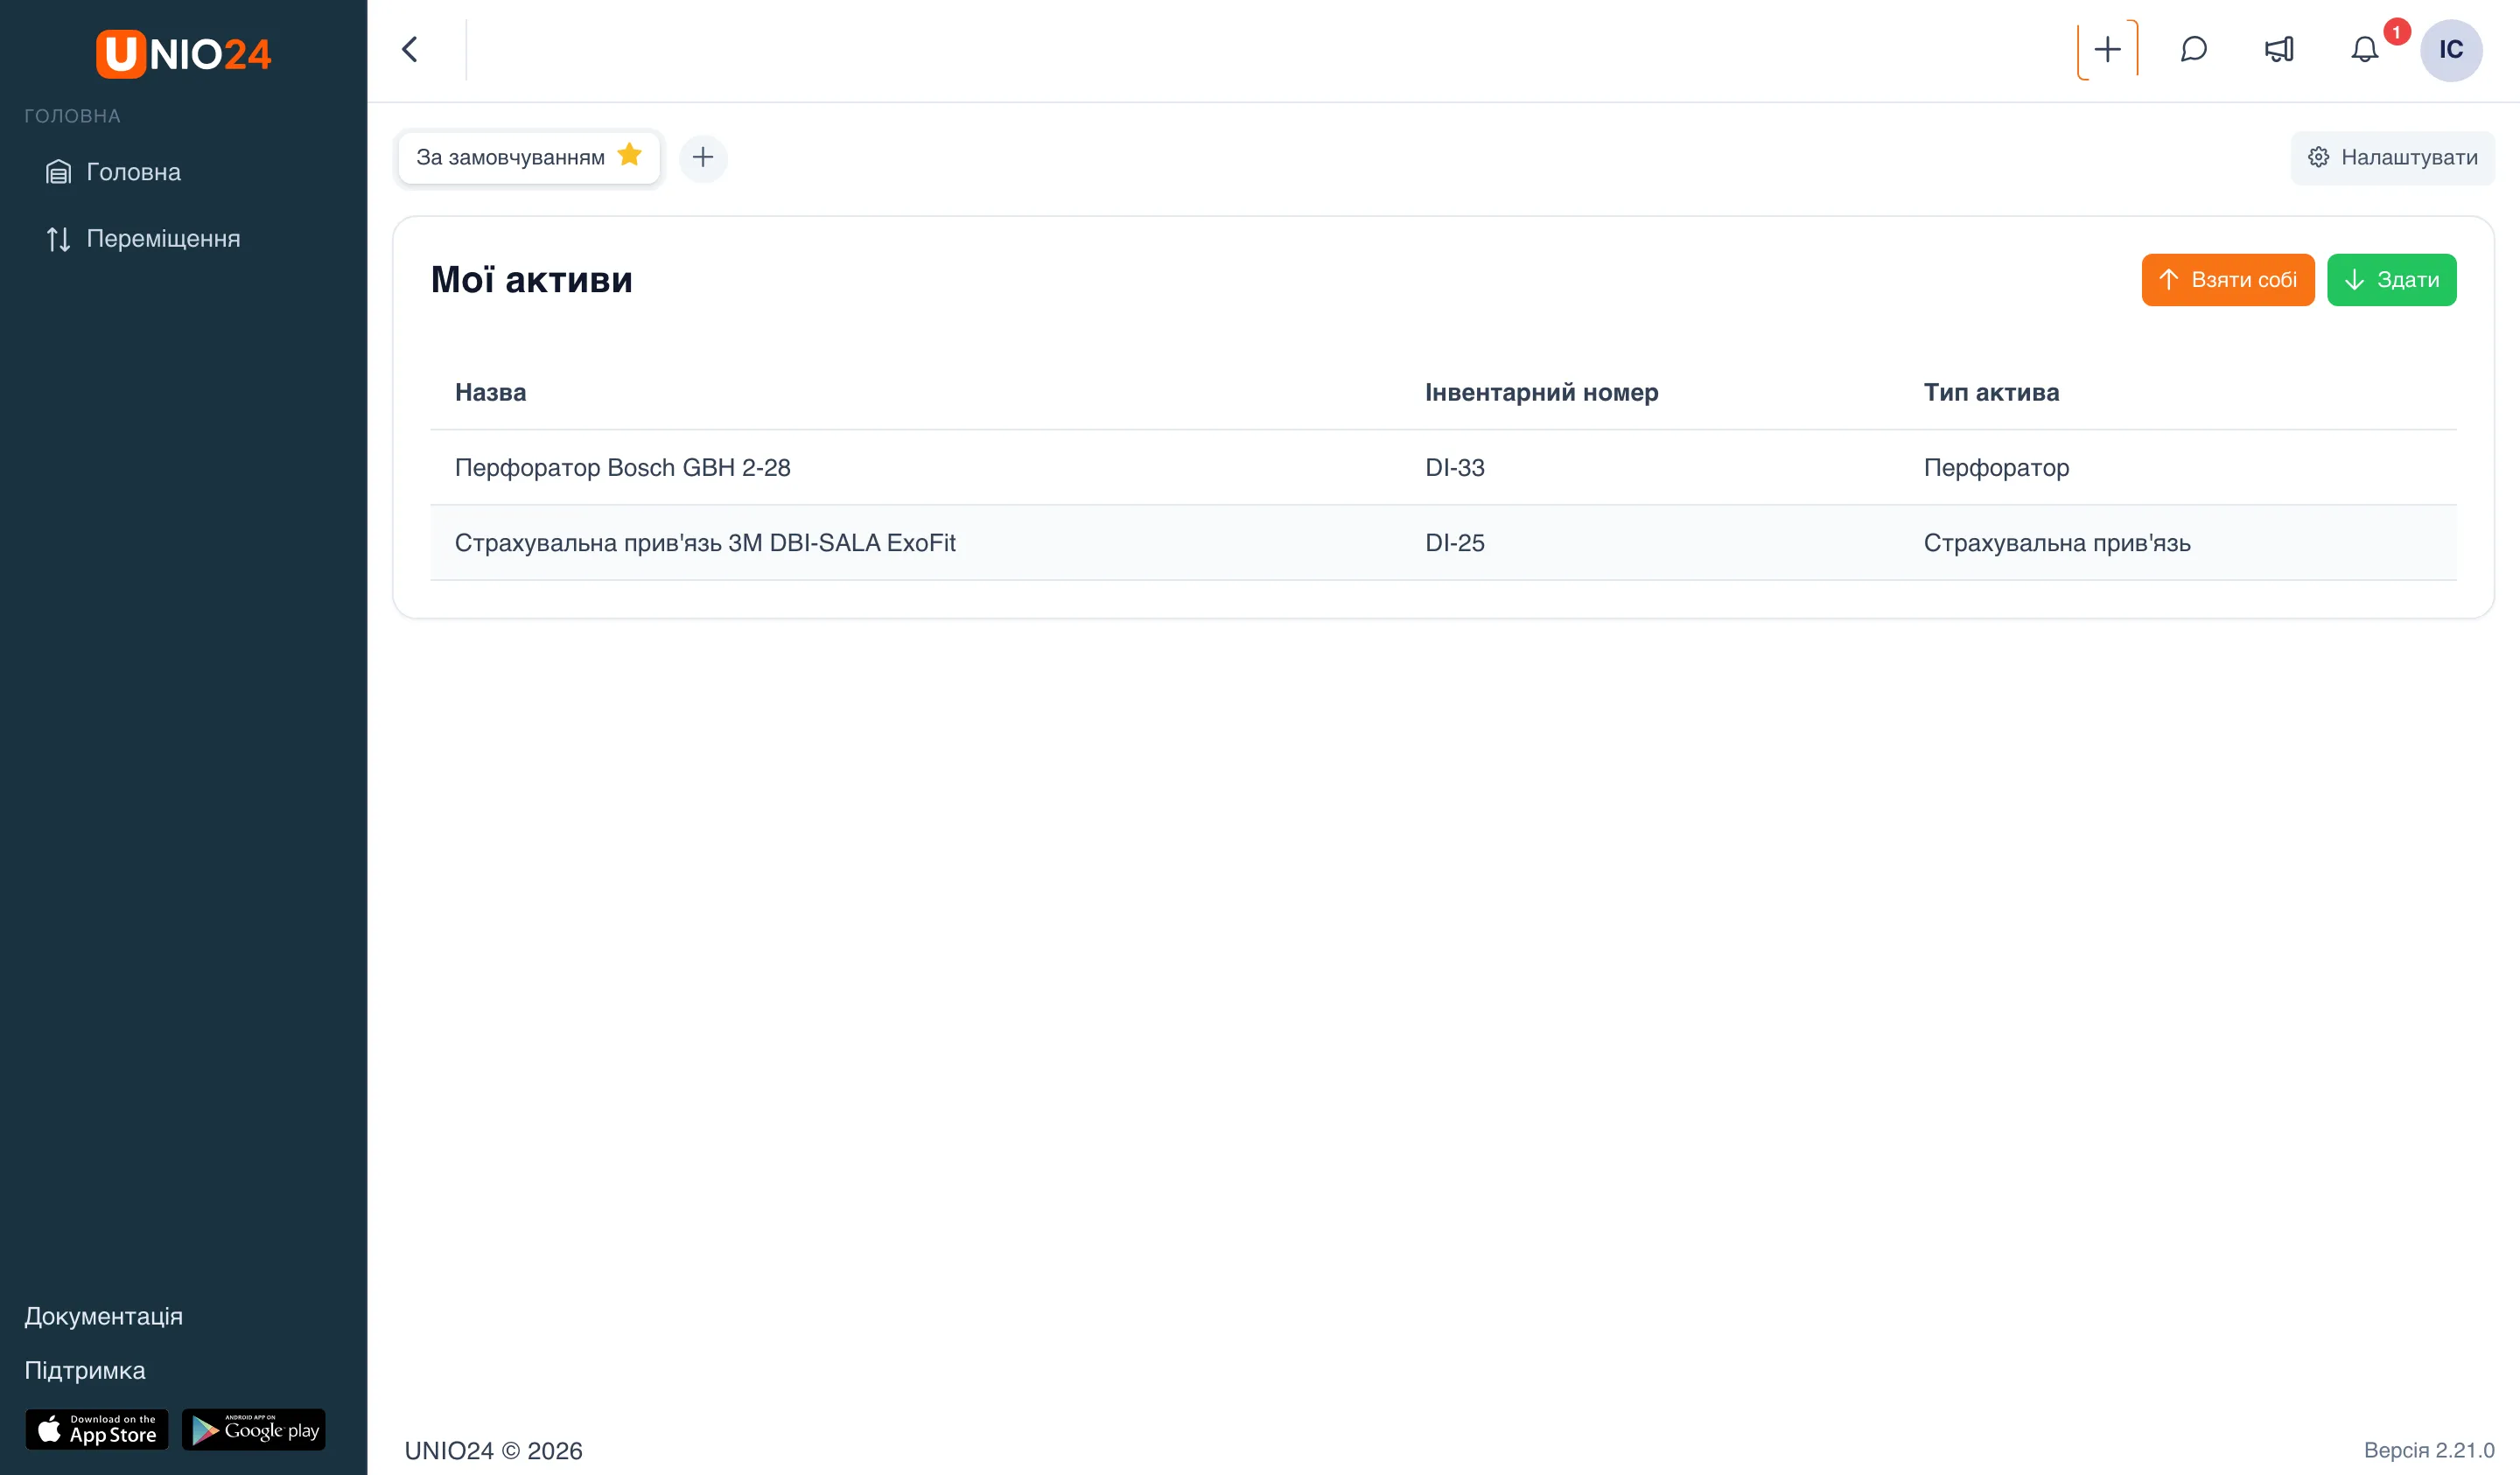
Task: Click the yellow star on default tab
Action: pyautogui.click(x=629, y=155)
